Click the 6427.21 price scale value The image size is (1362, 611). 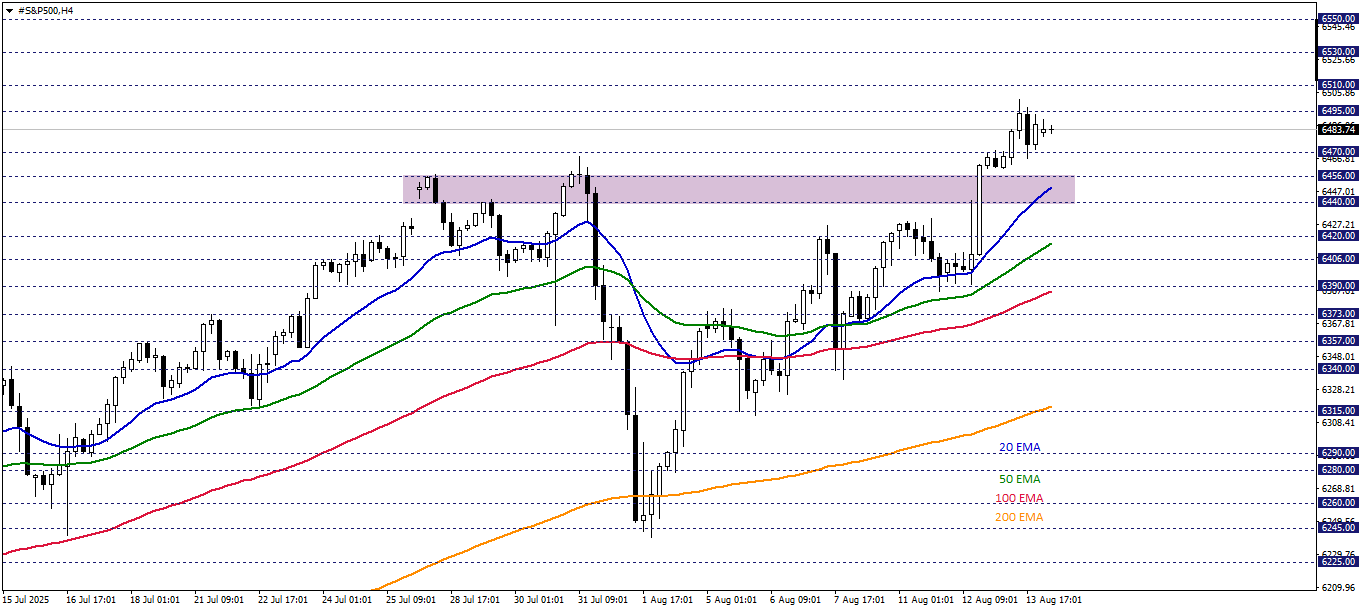pyautogui.click(x=1338, y=225)
